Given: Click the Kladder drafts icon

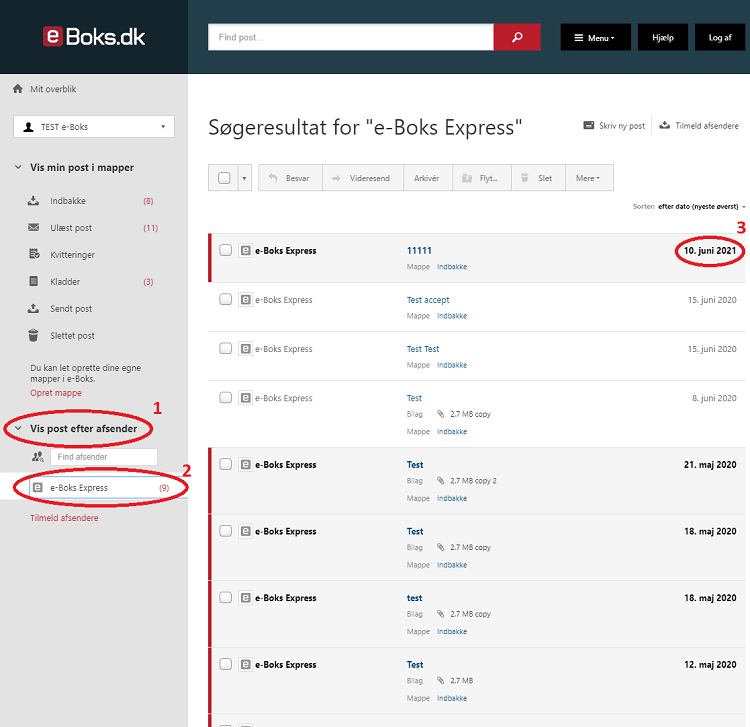Looking at the screenshot, I should coord(33,281).
